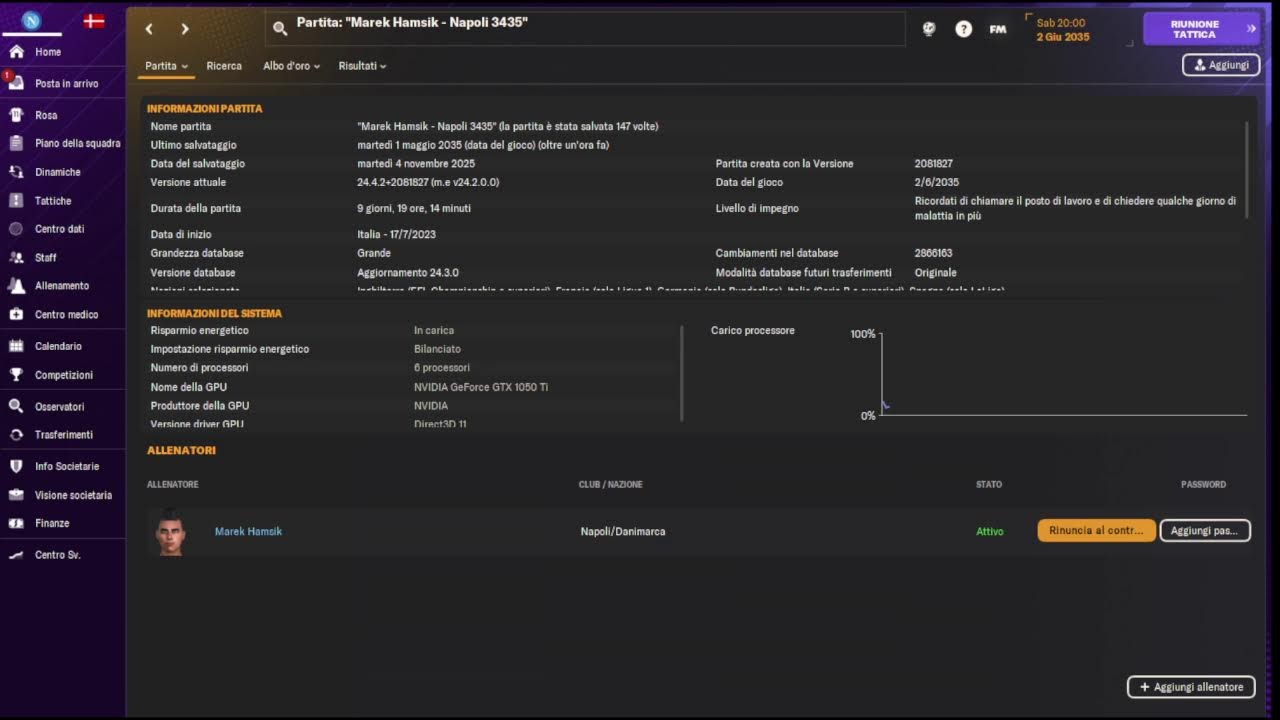
Task: Click the game date Sab 20:00 display
Action: [x=1063, y=30]
